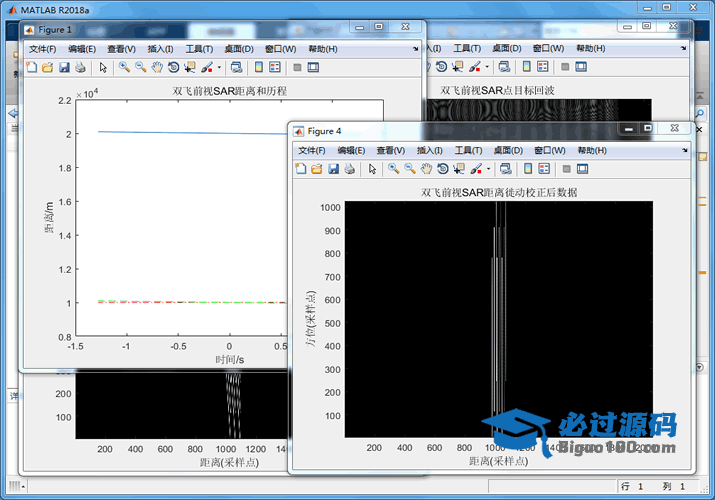
Task: Insert Colorbar icon in Figure 4 toolbar
Action: pos(528,169)
